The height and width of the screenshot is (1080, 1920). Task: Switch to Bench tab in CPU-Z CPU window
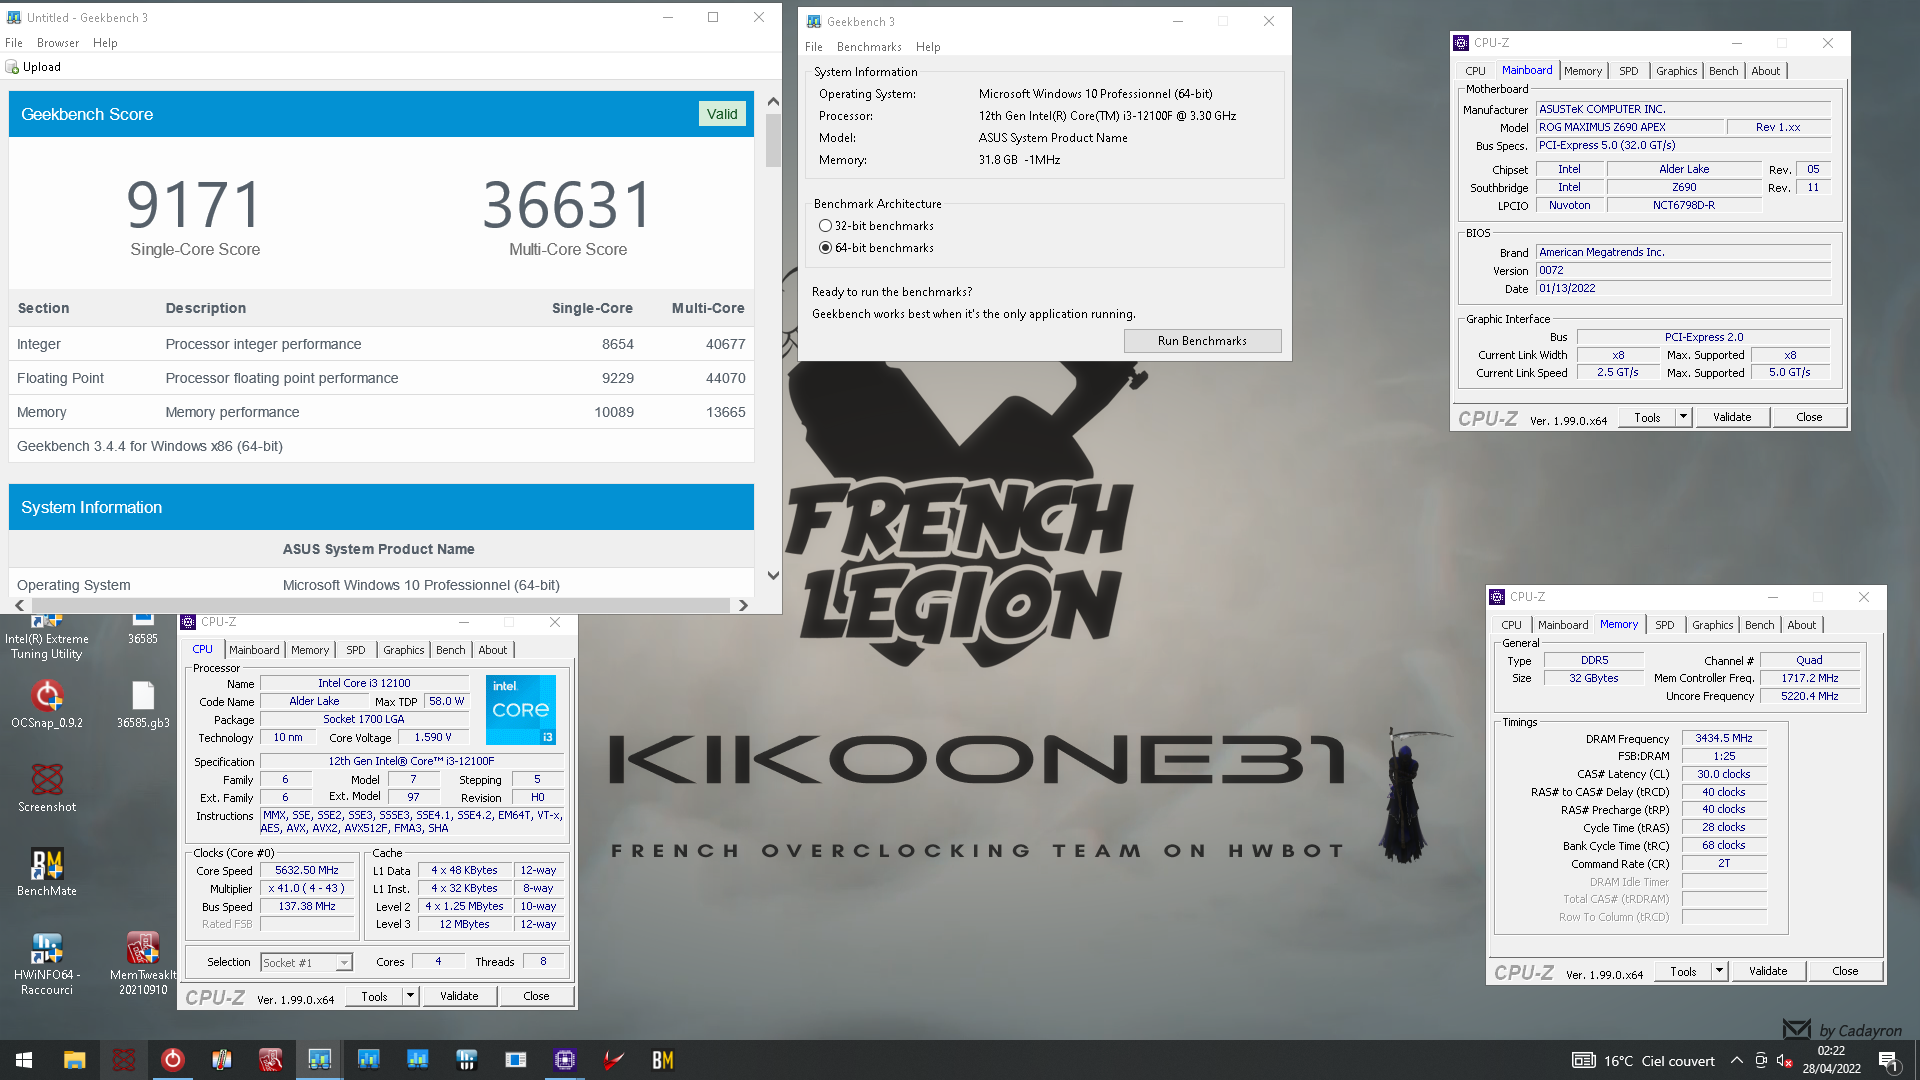[451, 650]
